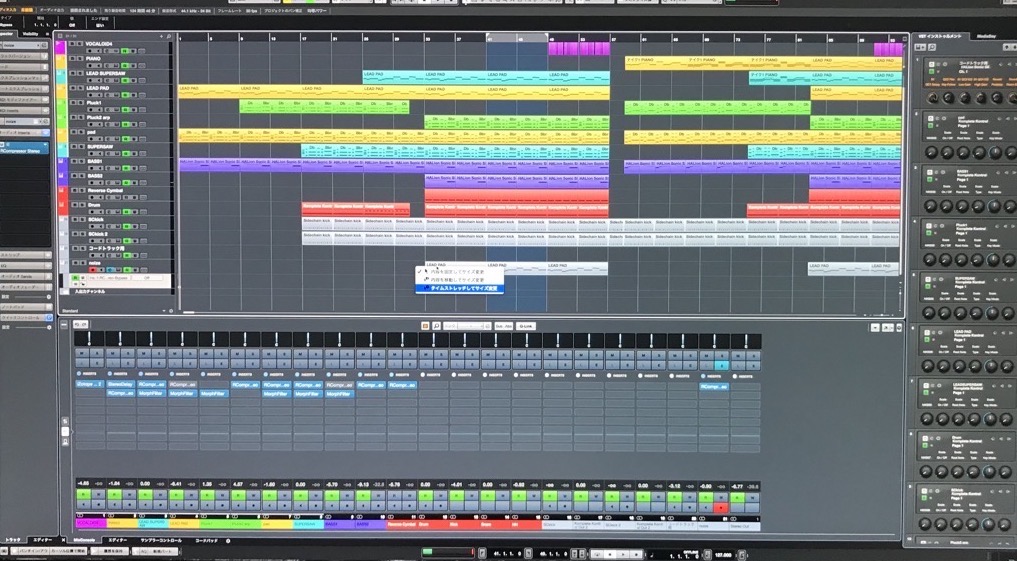
Task: Click the first knob of pad instrument in rack
Action: point(932,152)
